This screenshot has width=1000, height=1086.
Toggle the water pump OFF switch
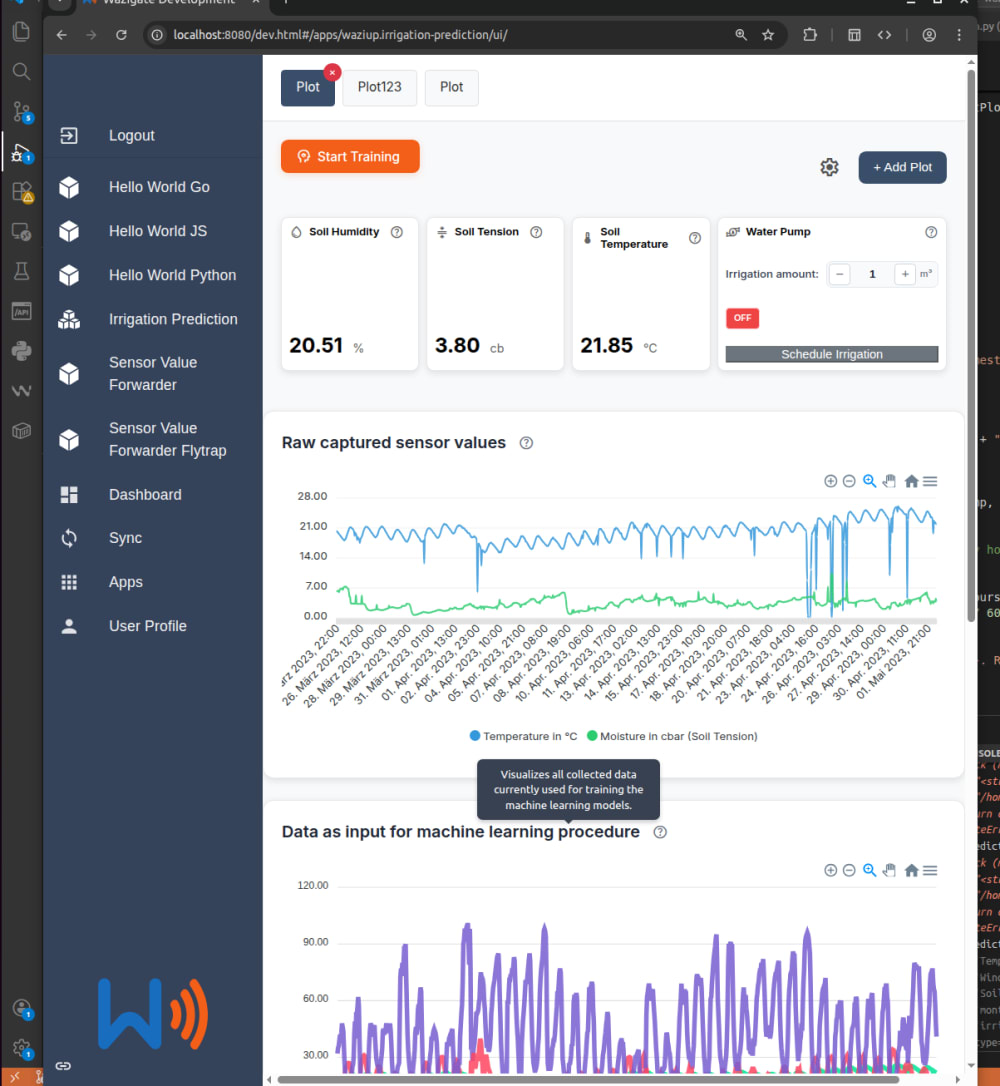742,318
